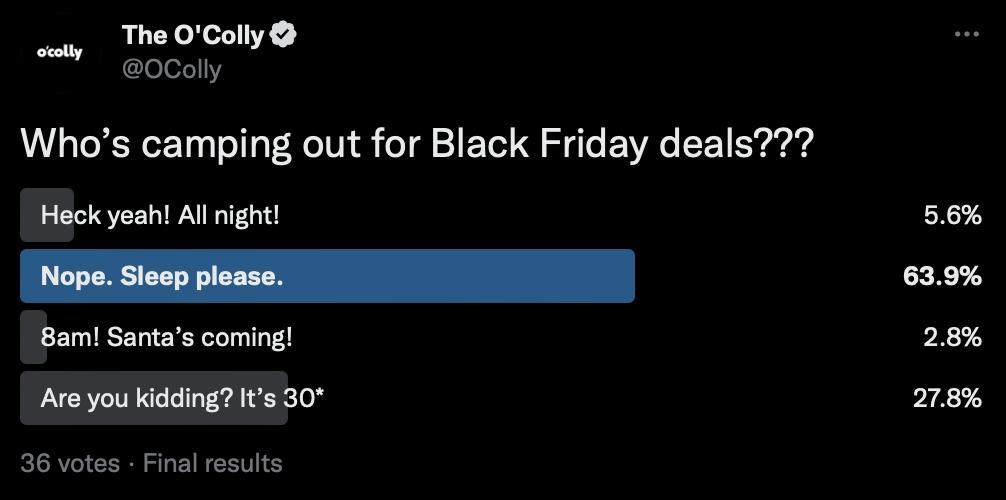Image resolution: width=1006 pixels, height=500 pixels.
Task: Click the blue poll bar for Nope
Action: 327,276
